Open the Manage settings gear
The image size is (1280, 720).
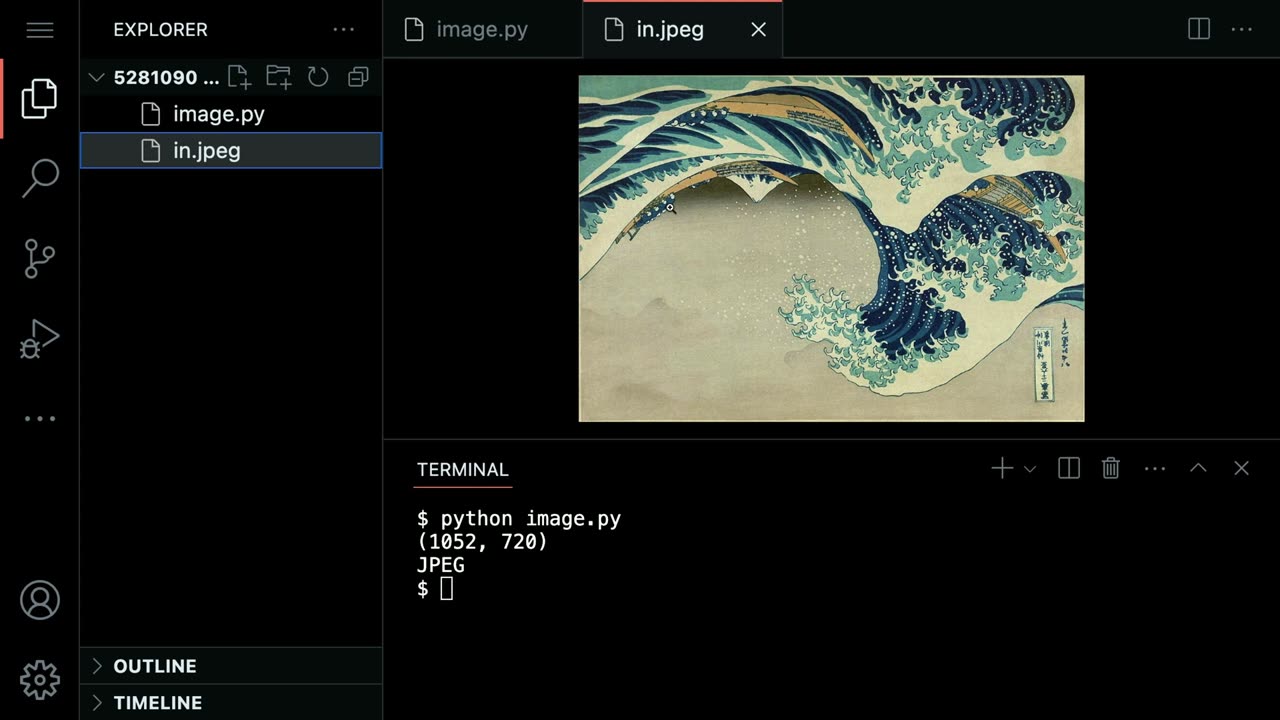point(40,680)
